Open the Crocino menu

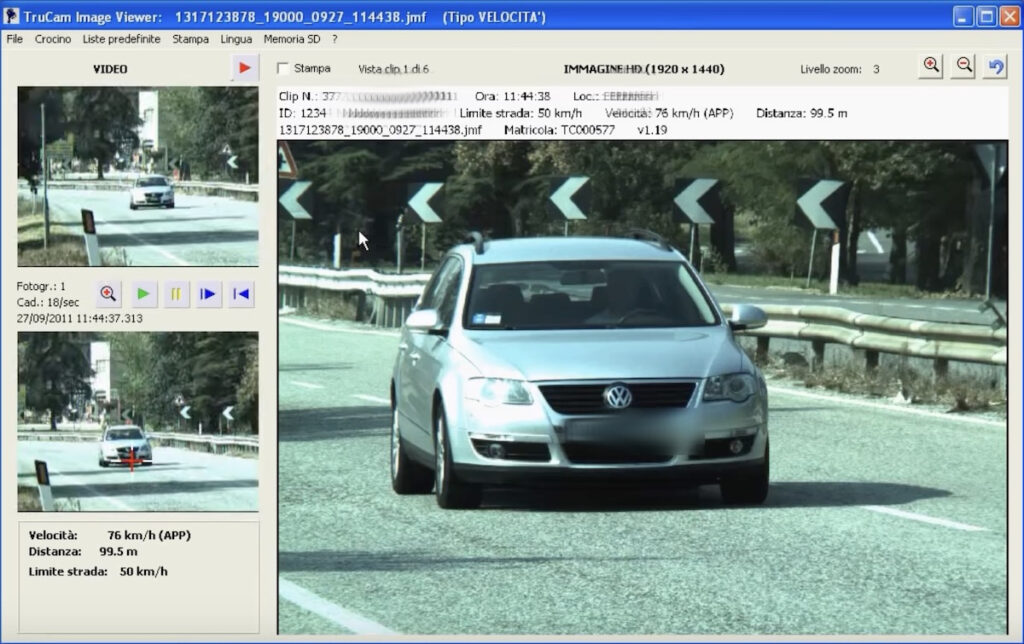52,39
